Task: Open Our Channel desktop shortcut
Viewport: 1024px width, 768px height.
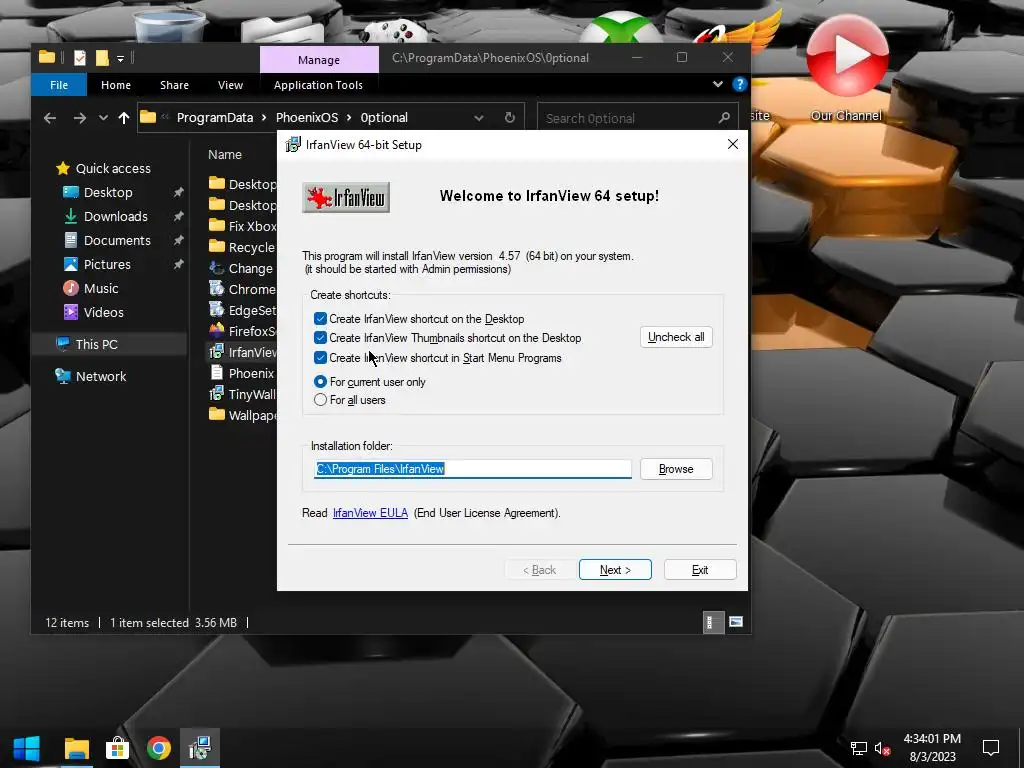Action: pyautogui.click(x=846, y=69)
